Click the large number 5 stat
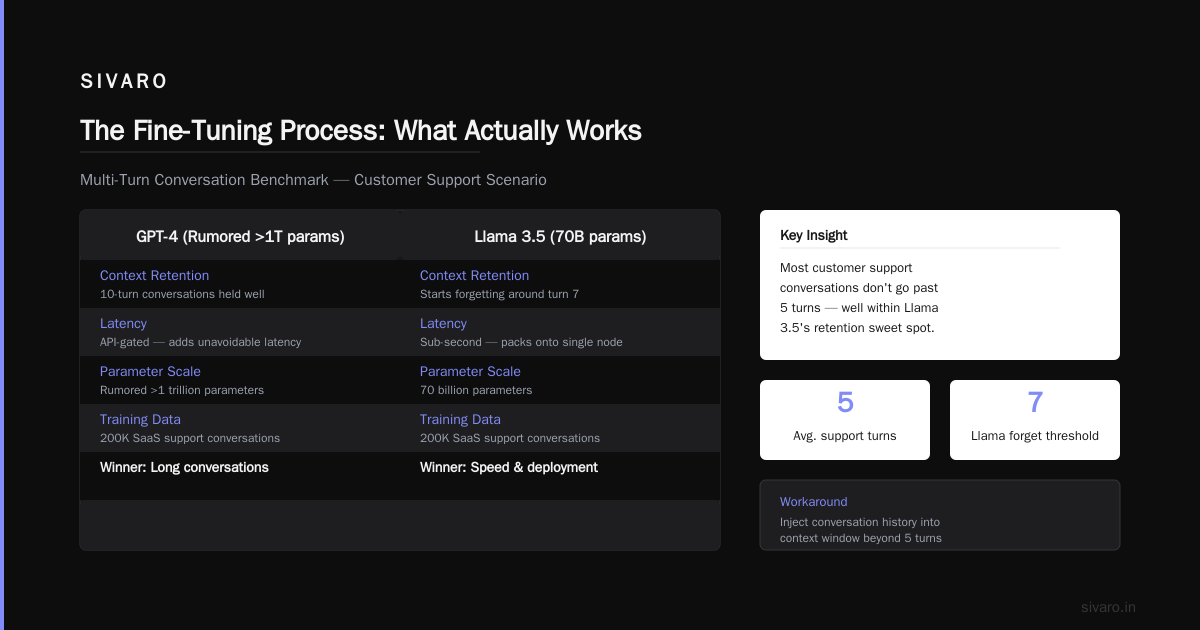Viewport: 1200px width, 630px height. pyautogui.click(x=845, y=403)
